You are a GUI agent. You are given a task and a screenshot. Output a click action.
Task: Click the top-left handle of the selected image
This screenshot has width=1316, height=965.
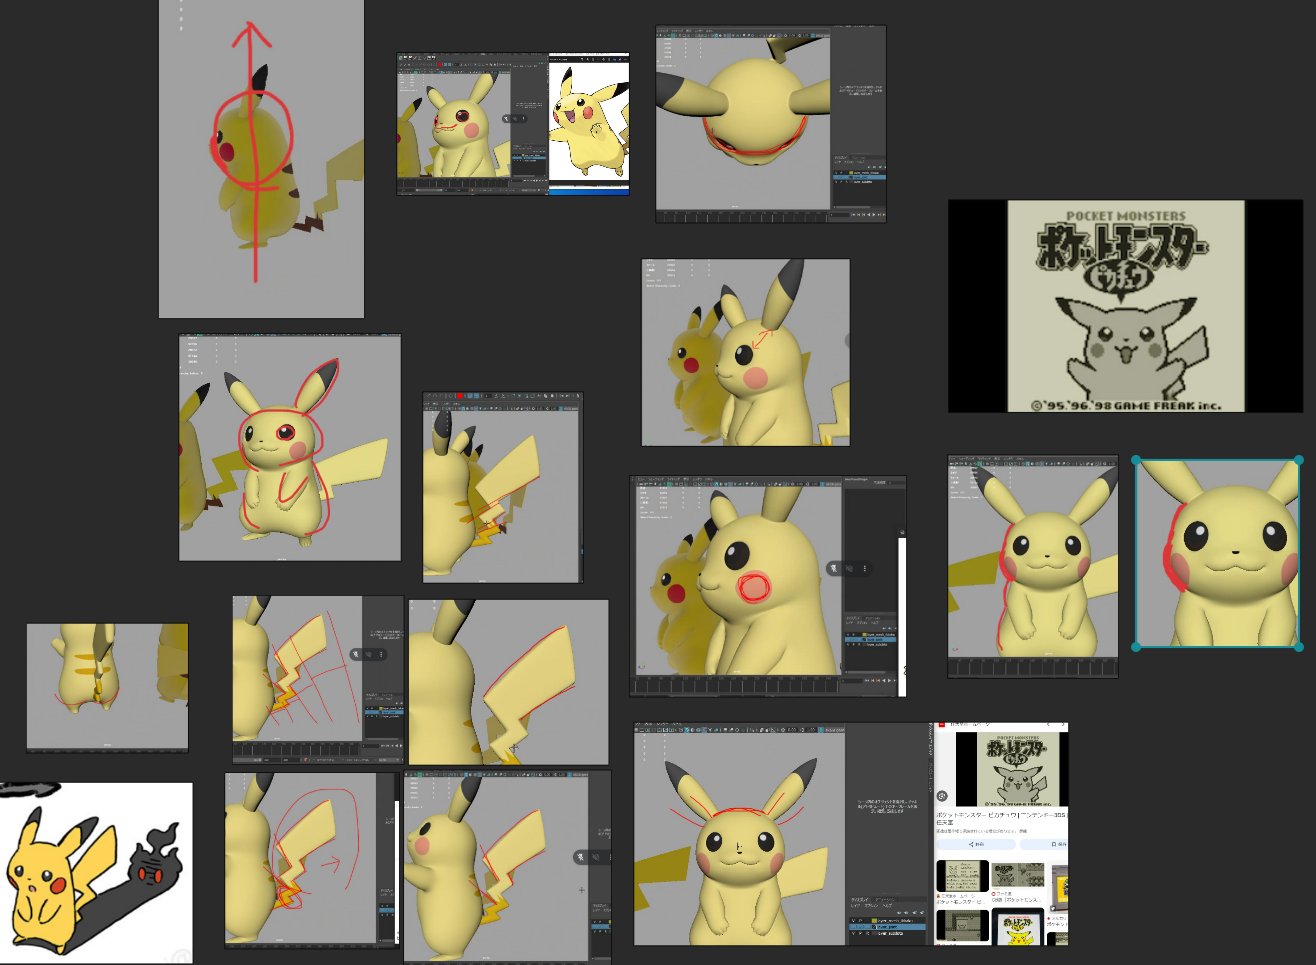coord(1136,460)
